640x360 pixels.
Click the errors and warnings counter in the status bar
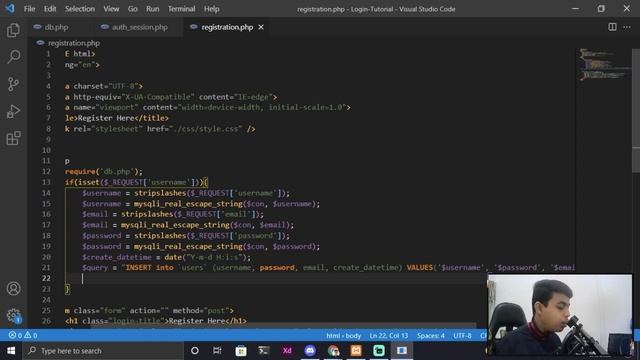tap(23, 335)
